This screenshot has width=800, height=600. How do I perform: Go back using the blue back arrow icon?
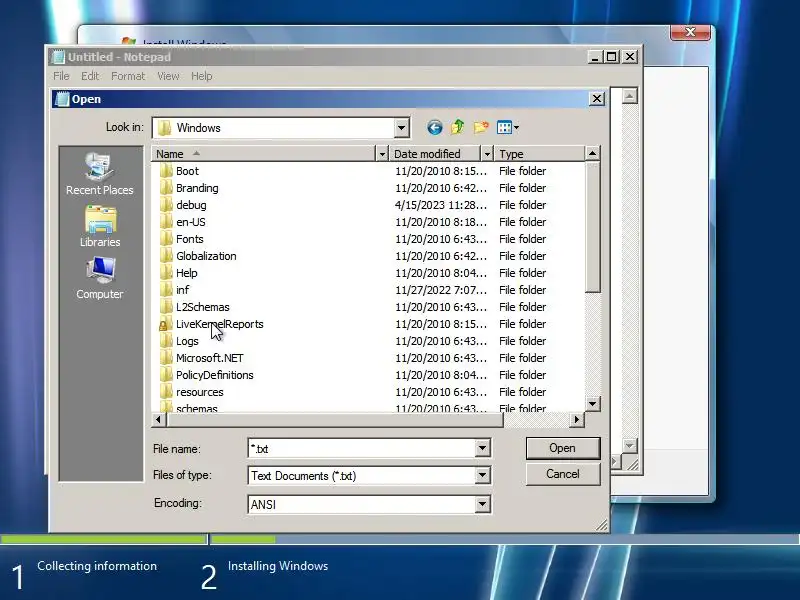click(434, 128)
